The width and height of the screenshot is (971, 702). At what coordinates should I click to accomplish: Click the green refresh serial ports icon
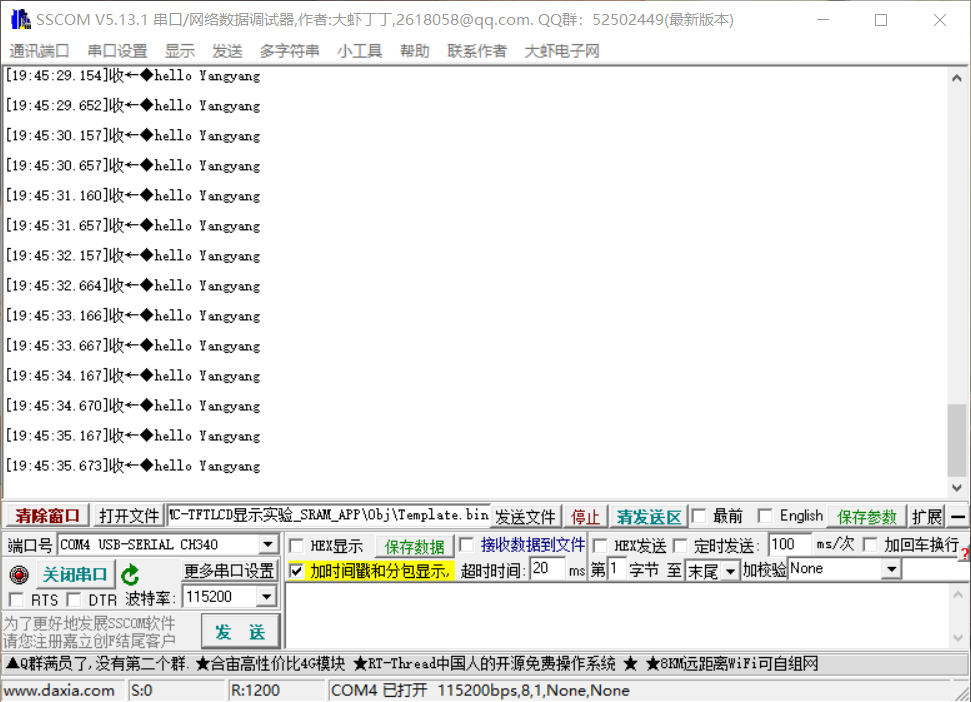(x=130, y=573)
